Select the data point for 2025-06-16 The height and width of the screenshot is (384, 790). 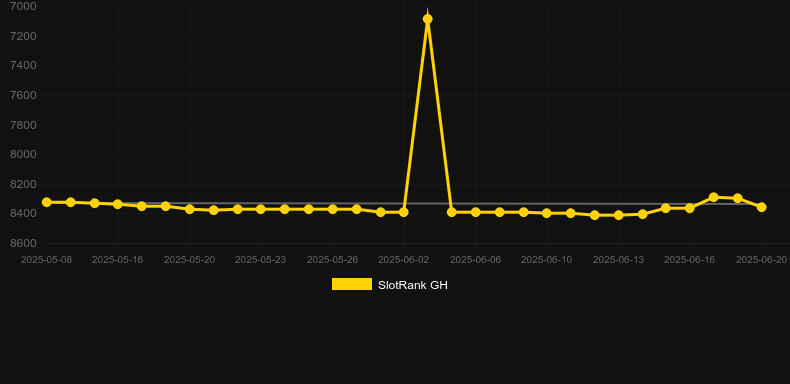pos(690,208)
